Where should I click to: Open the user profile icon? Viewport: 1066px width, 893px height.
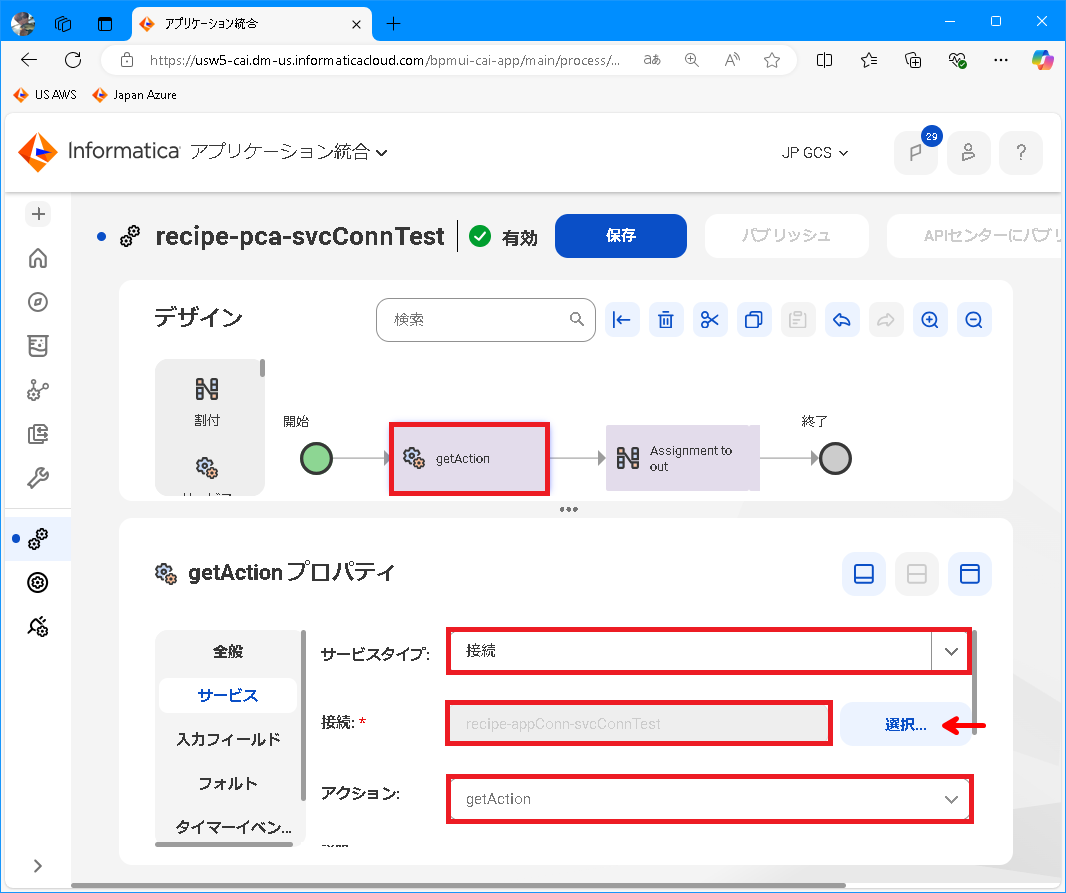tap(968, 153)
